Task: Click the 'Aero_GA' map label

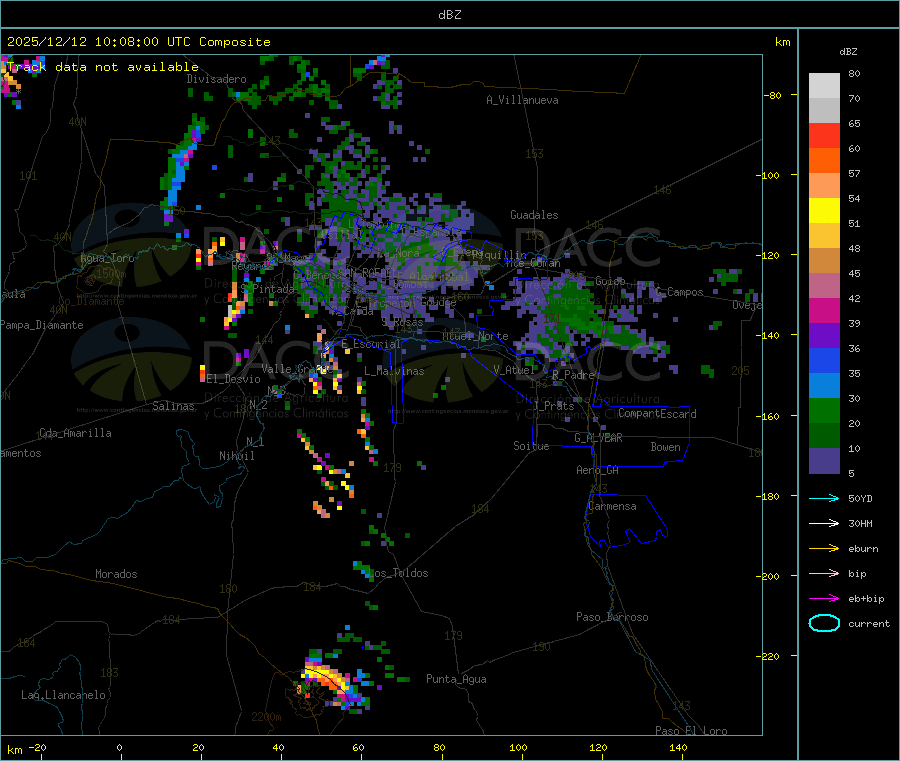Action: 598,470
